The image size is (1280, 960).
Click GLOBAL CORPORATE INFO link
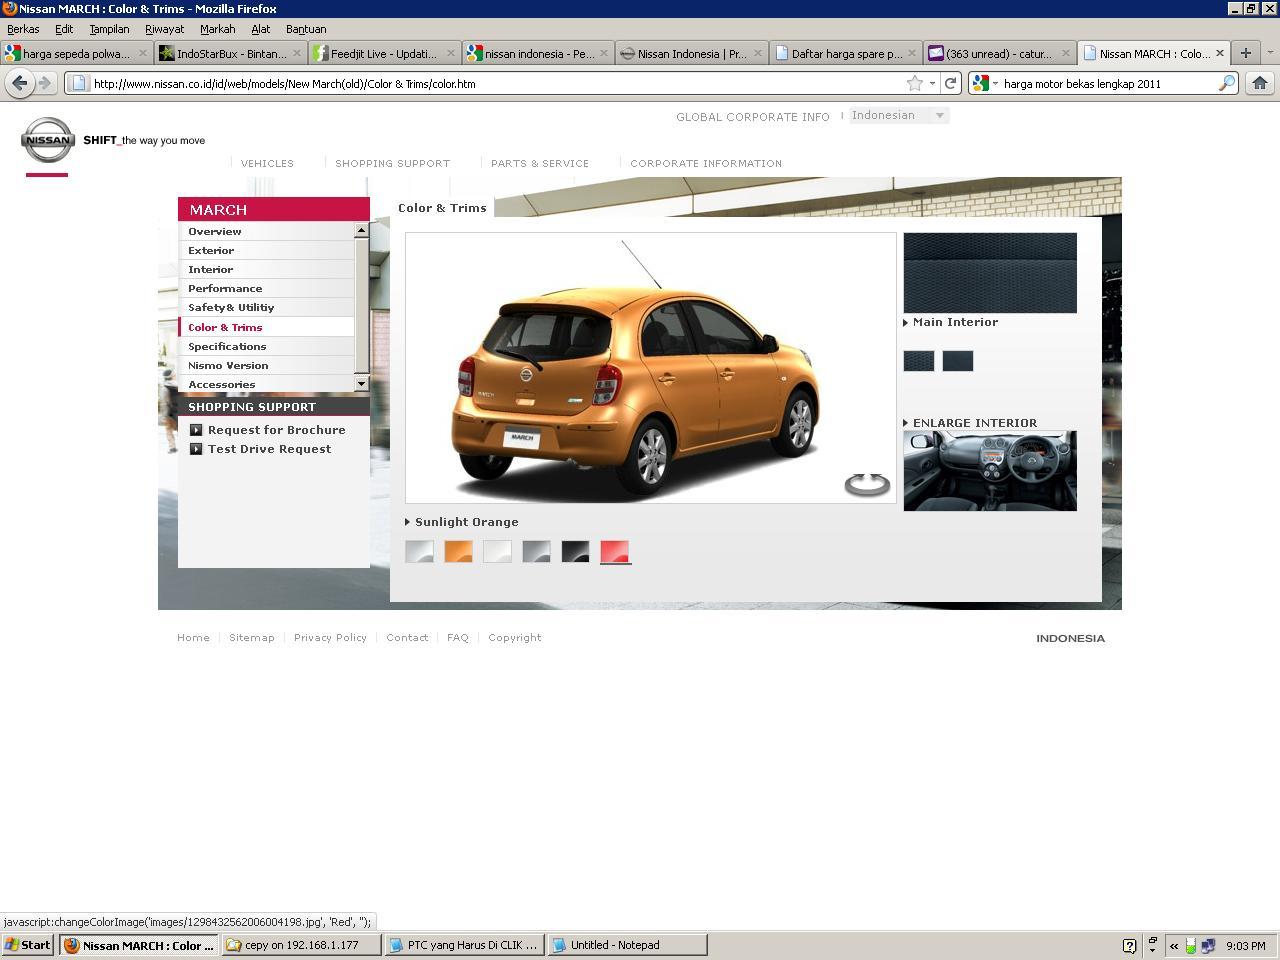click(753, 117)
